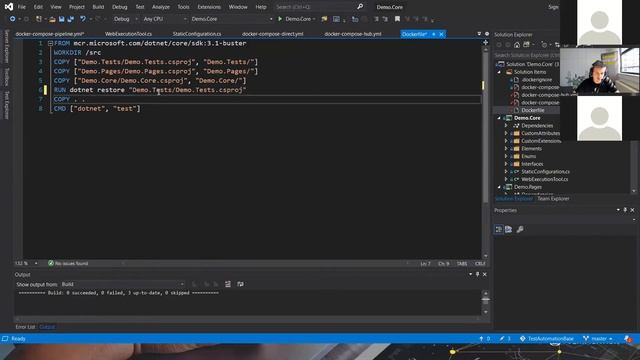Viewport: 640px width, 360px height.
Task: Close the Dockerfile tab
Action: [x=441, y=34]
